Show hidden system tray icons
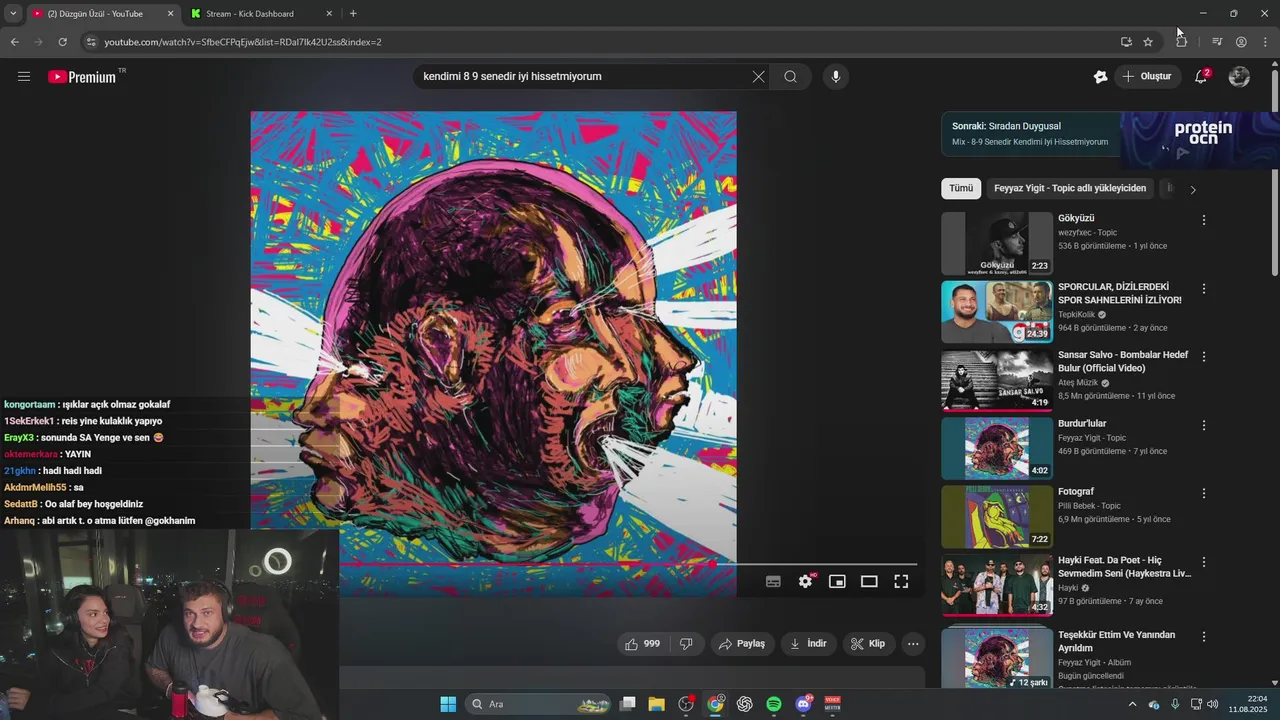Viewport: 1280px width, 720px height. click(1132, 704)
